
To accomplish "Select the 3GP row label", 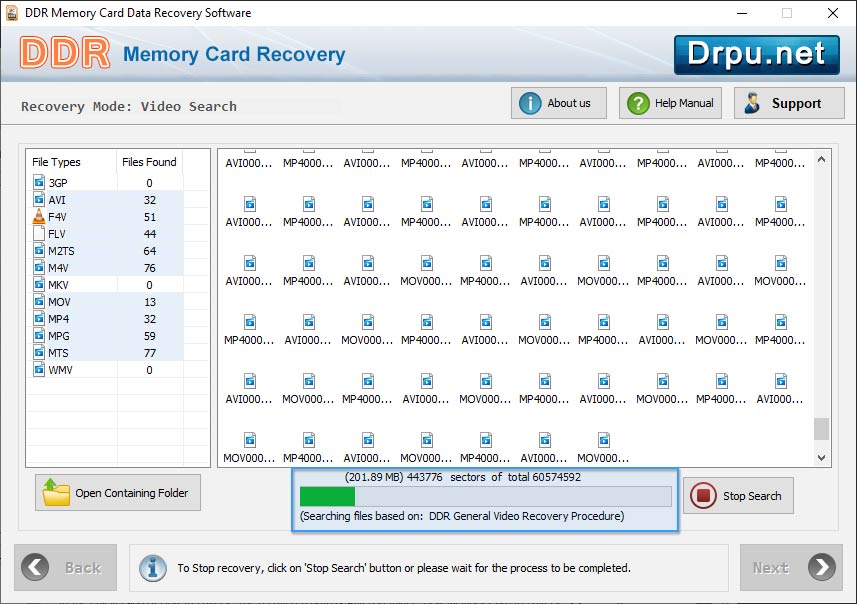I will tap(58, 183).
